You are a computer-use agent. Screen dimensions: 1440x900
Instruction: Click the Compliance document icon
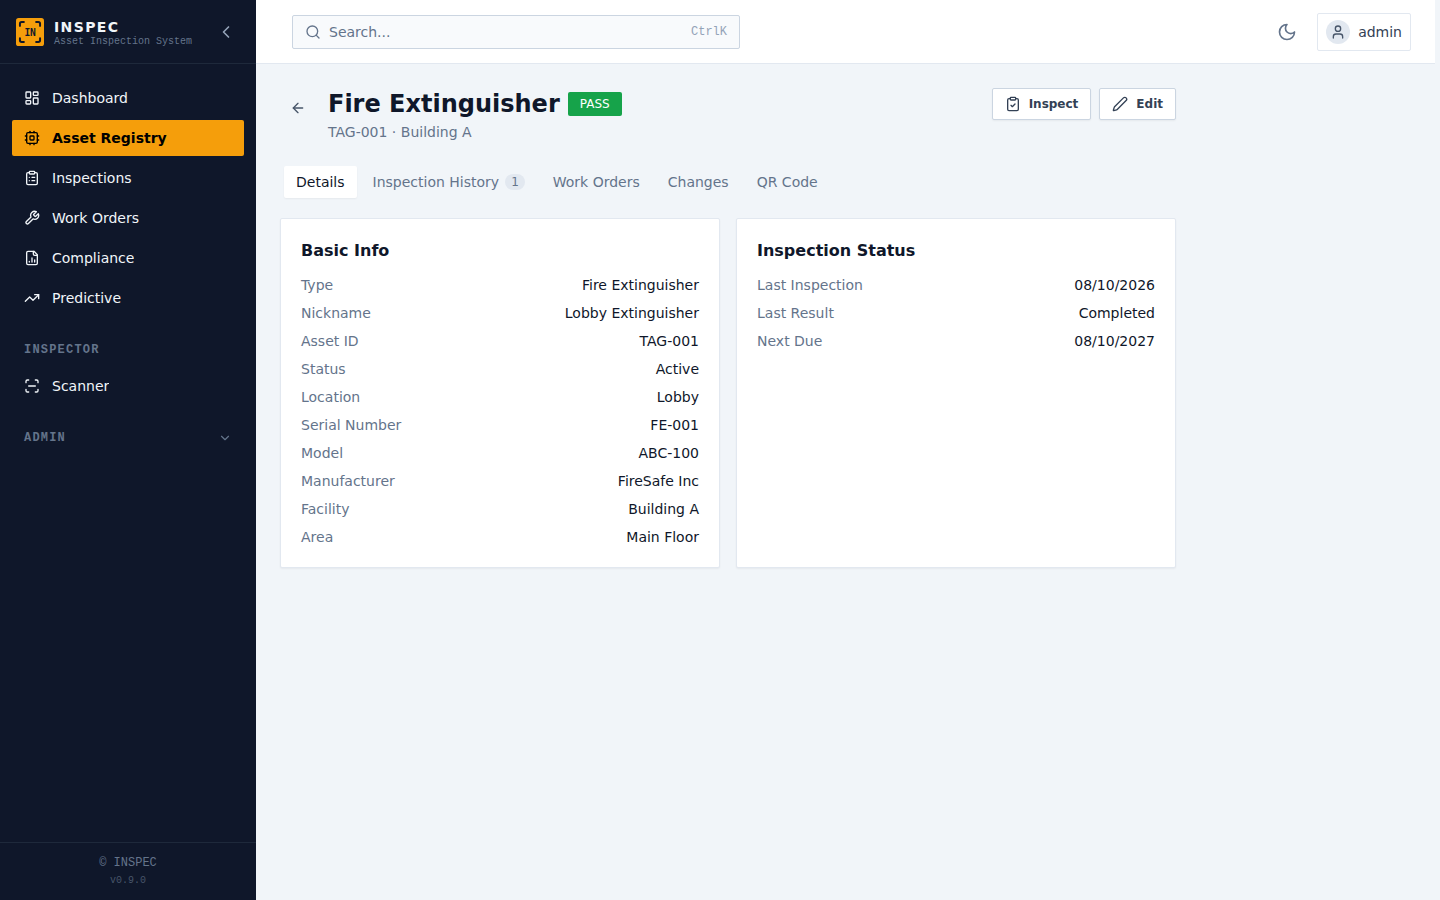tap(32, 258)
